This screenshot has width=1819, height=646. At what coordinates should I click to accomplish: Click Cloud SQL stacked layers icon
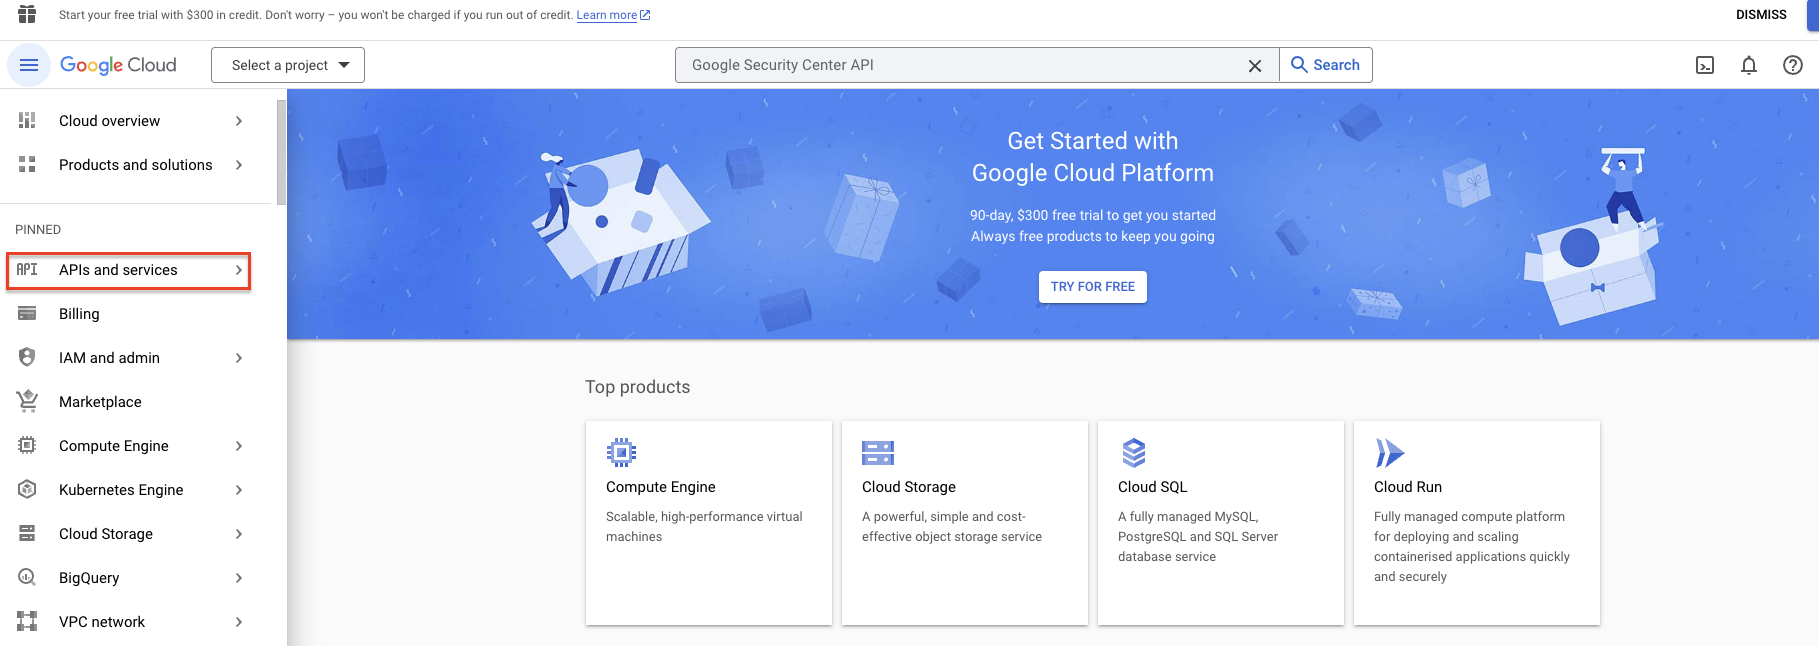point(1134,453)
